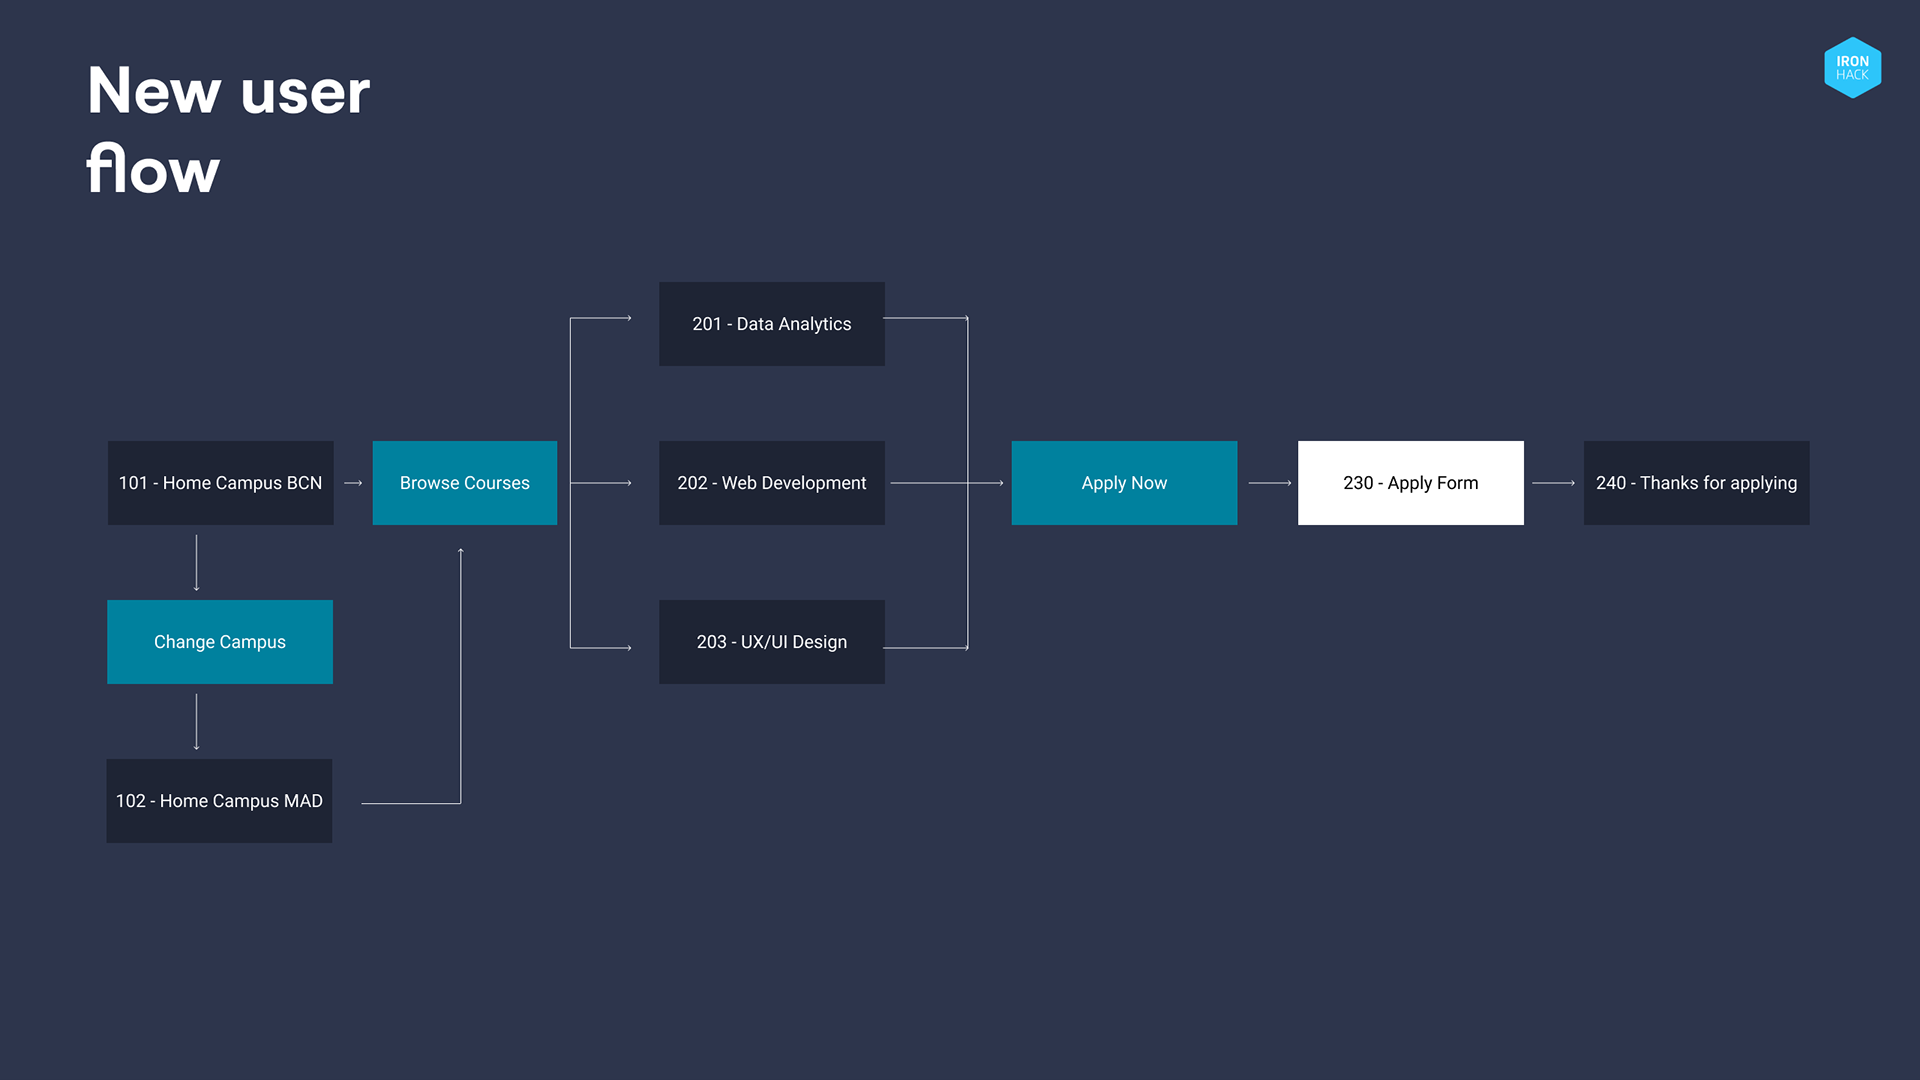The height and width of the screenshot is (1080, 1920).
Task: Click arrow pointing into Apply Now box
Action: [985, 483]
